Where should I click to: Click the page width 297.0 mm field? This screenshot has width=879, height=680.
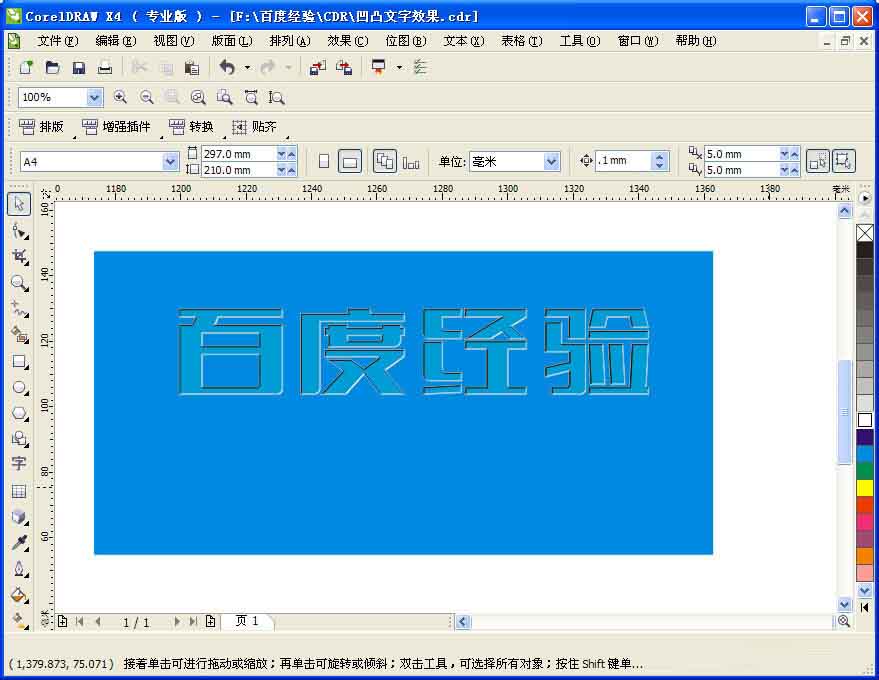point(239,154)
